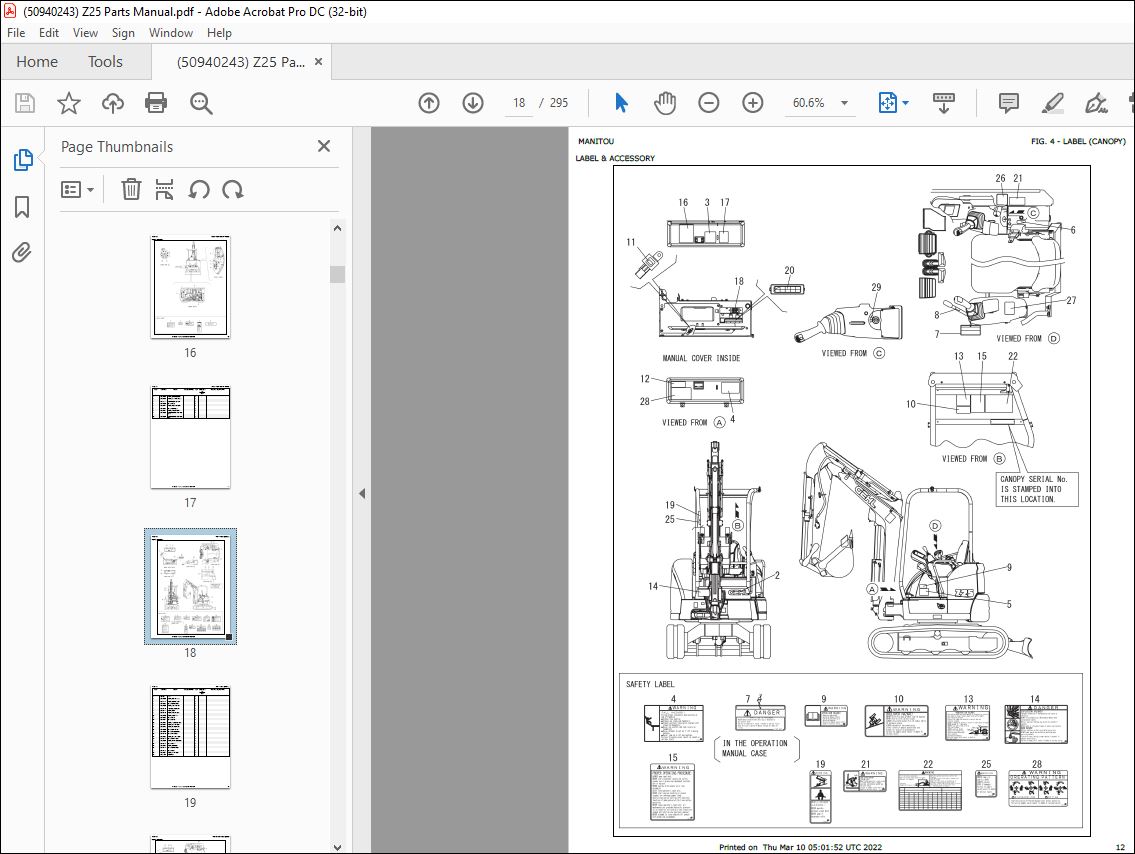Click the 'SAFETY LABEL' section heading
This screenshot has width=1135, height=854.
pos(650,684)
